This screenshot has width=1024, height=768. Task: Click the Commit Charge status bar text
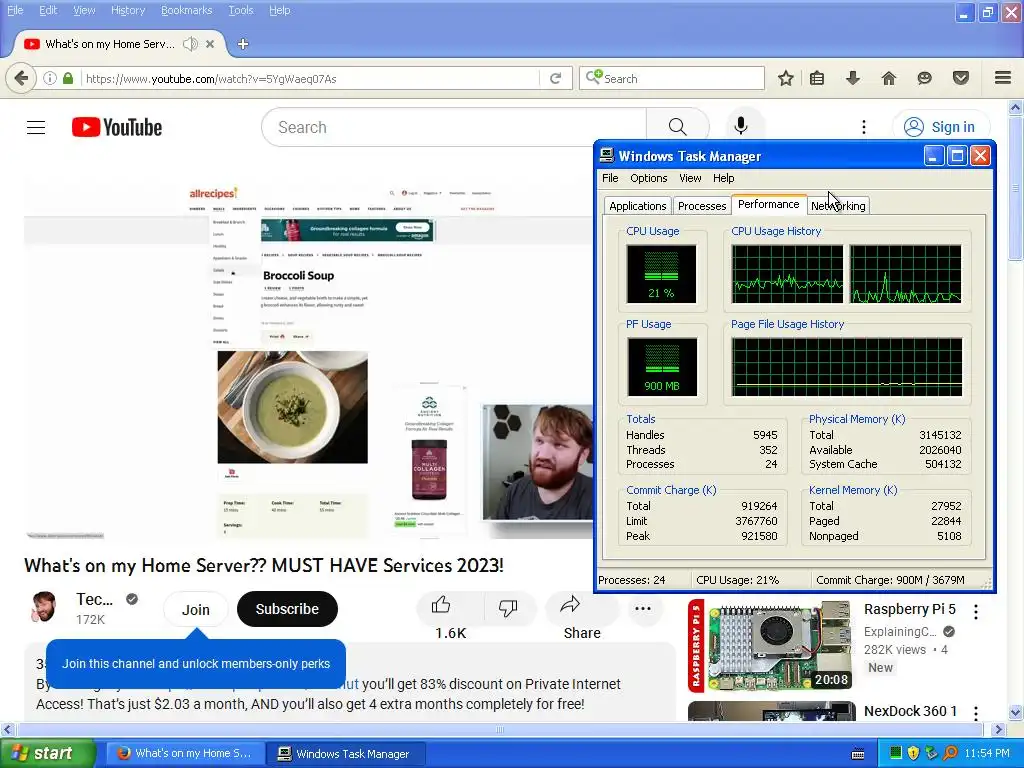coord(889,580)
